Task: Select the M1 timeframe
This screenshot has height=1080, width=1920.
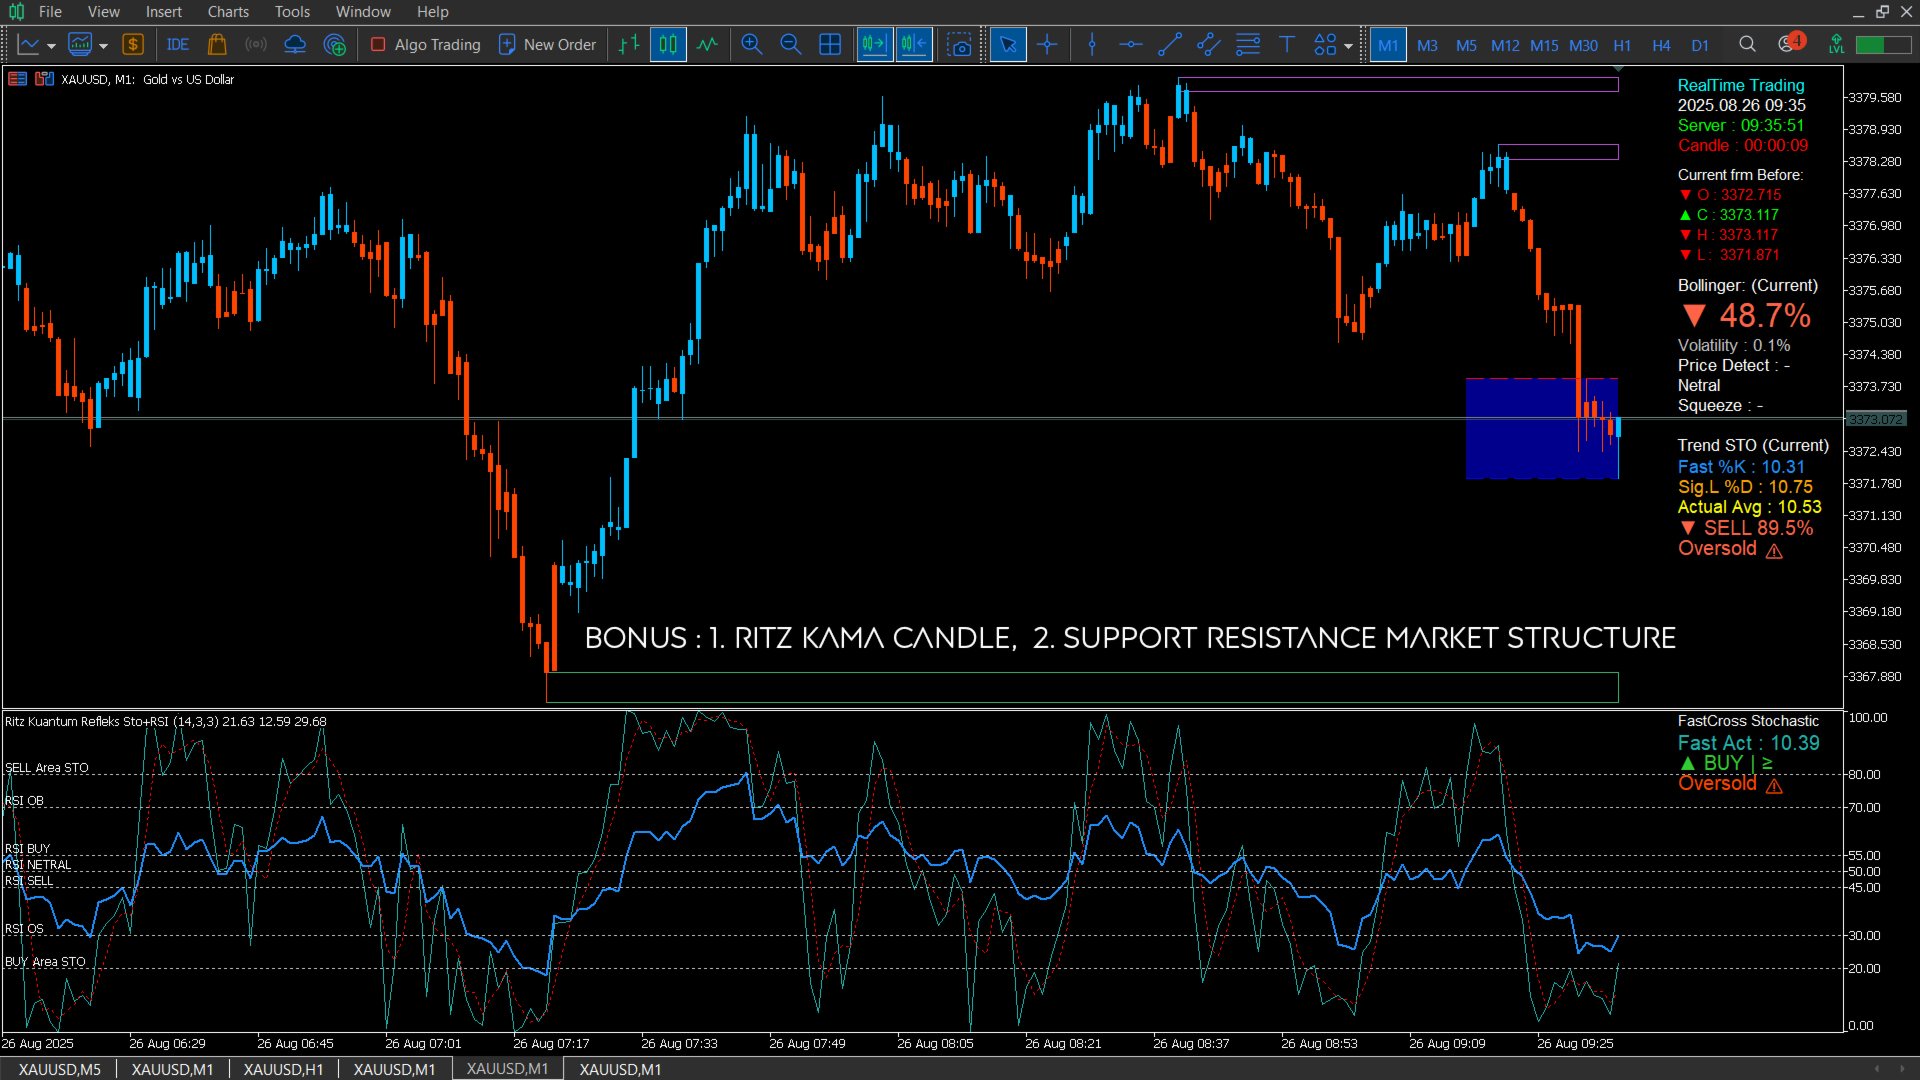Action: [1388, 45]
